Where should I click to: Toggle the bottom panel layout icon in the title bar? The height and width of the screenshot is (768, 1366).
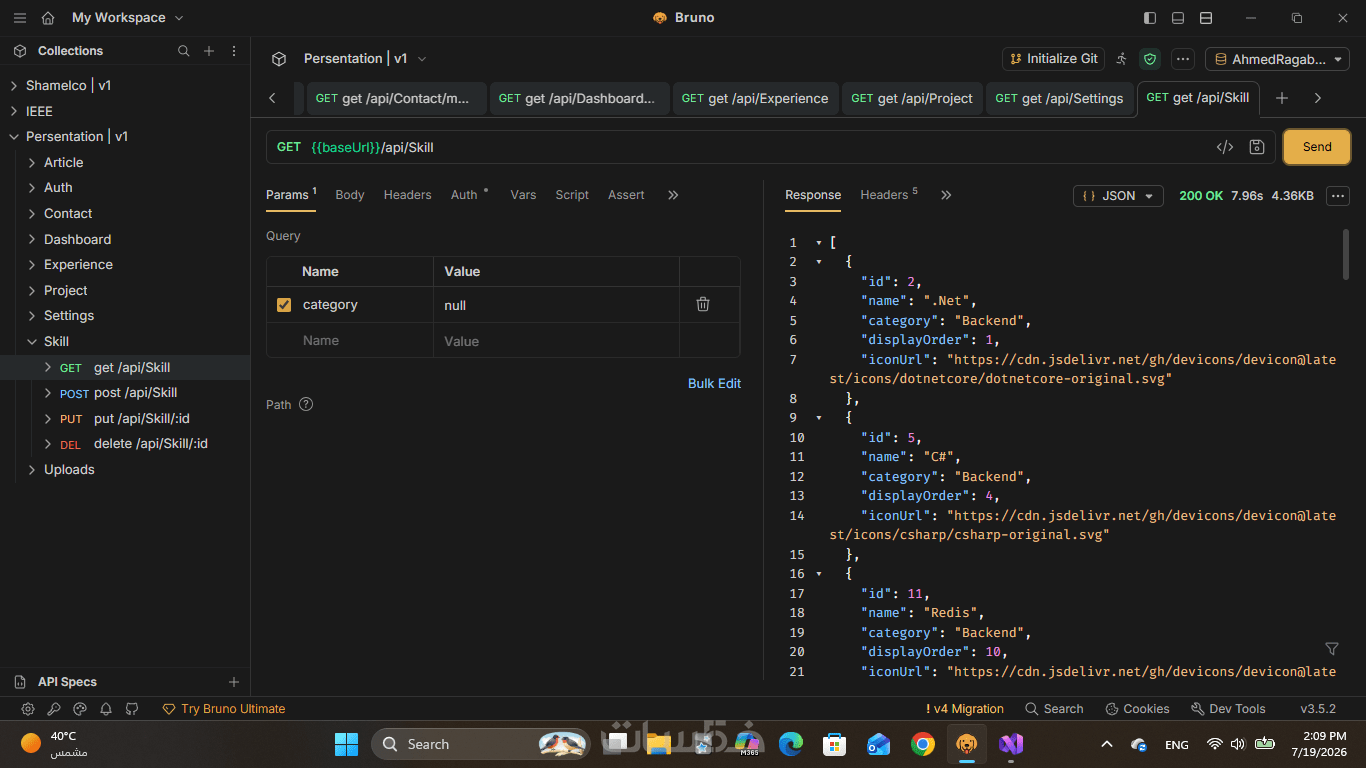point(1178,18)
